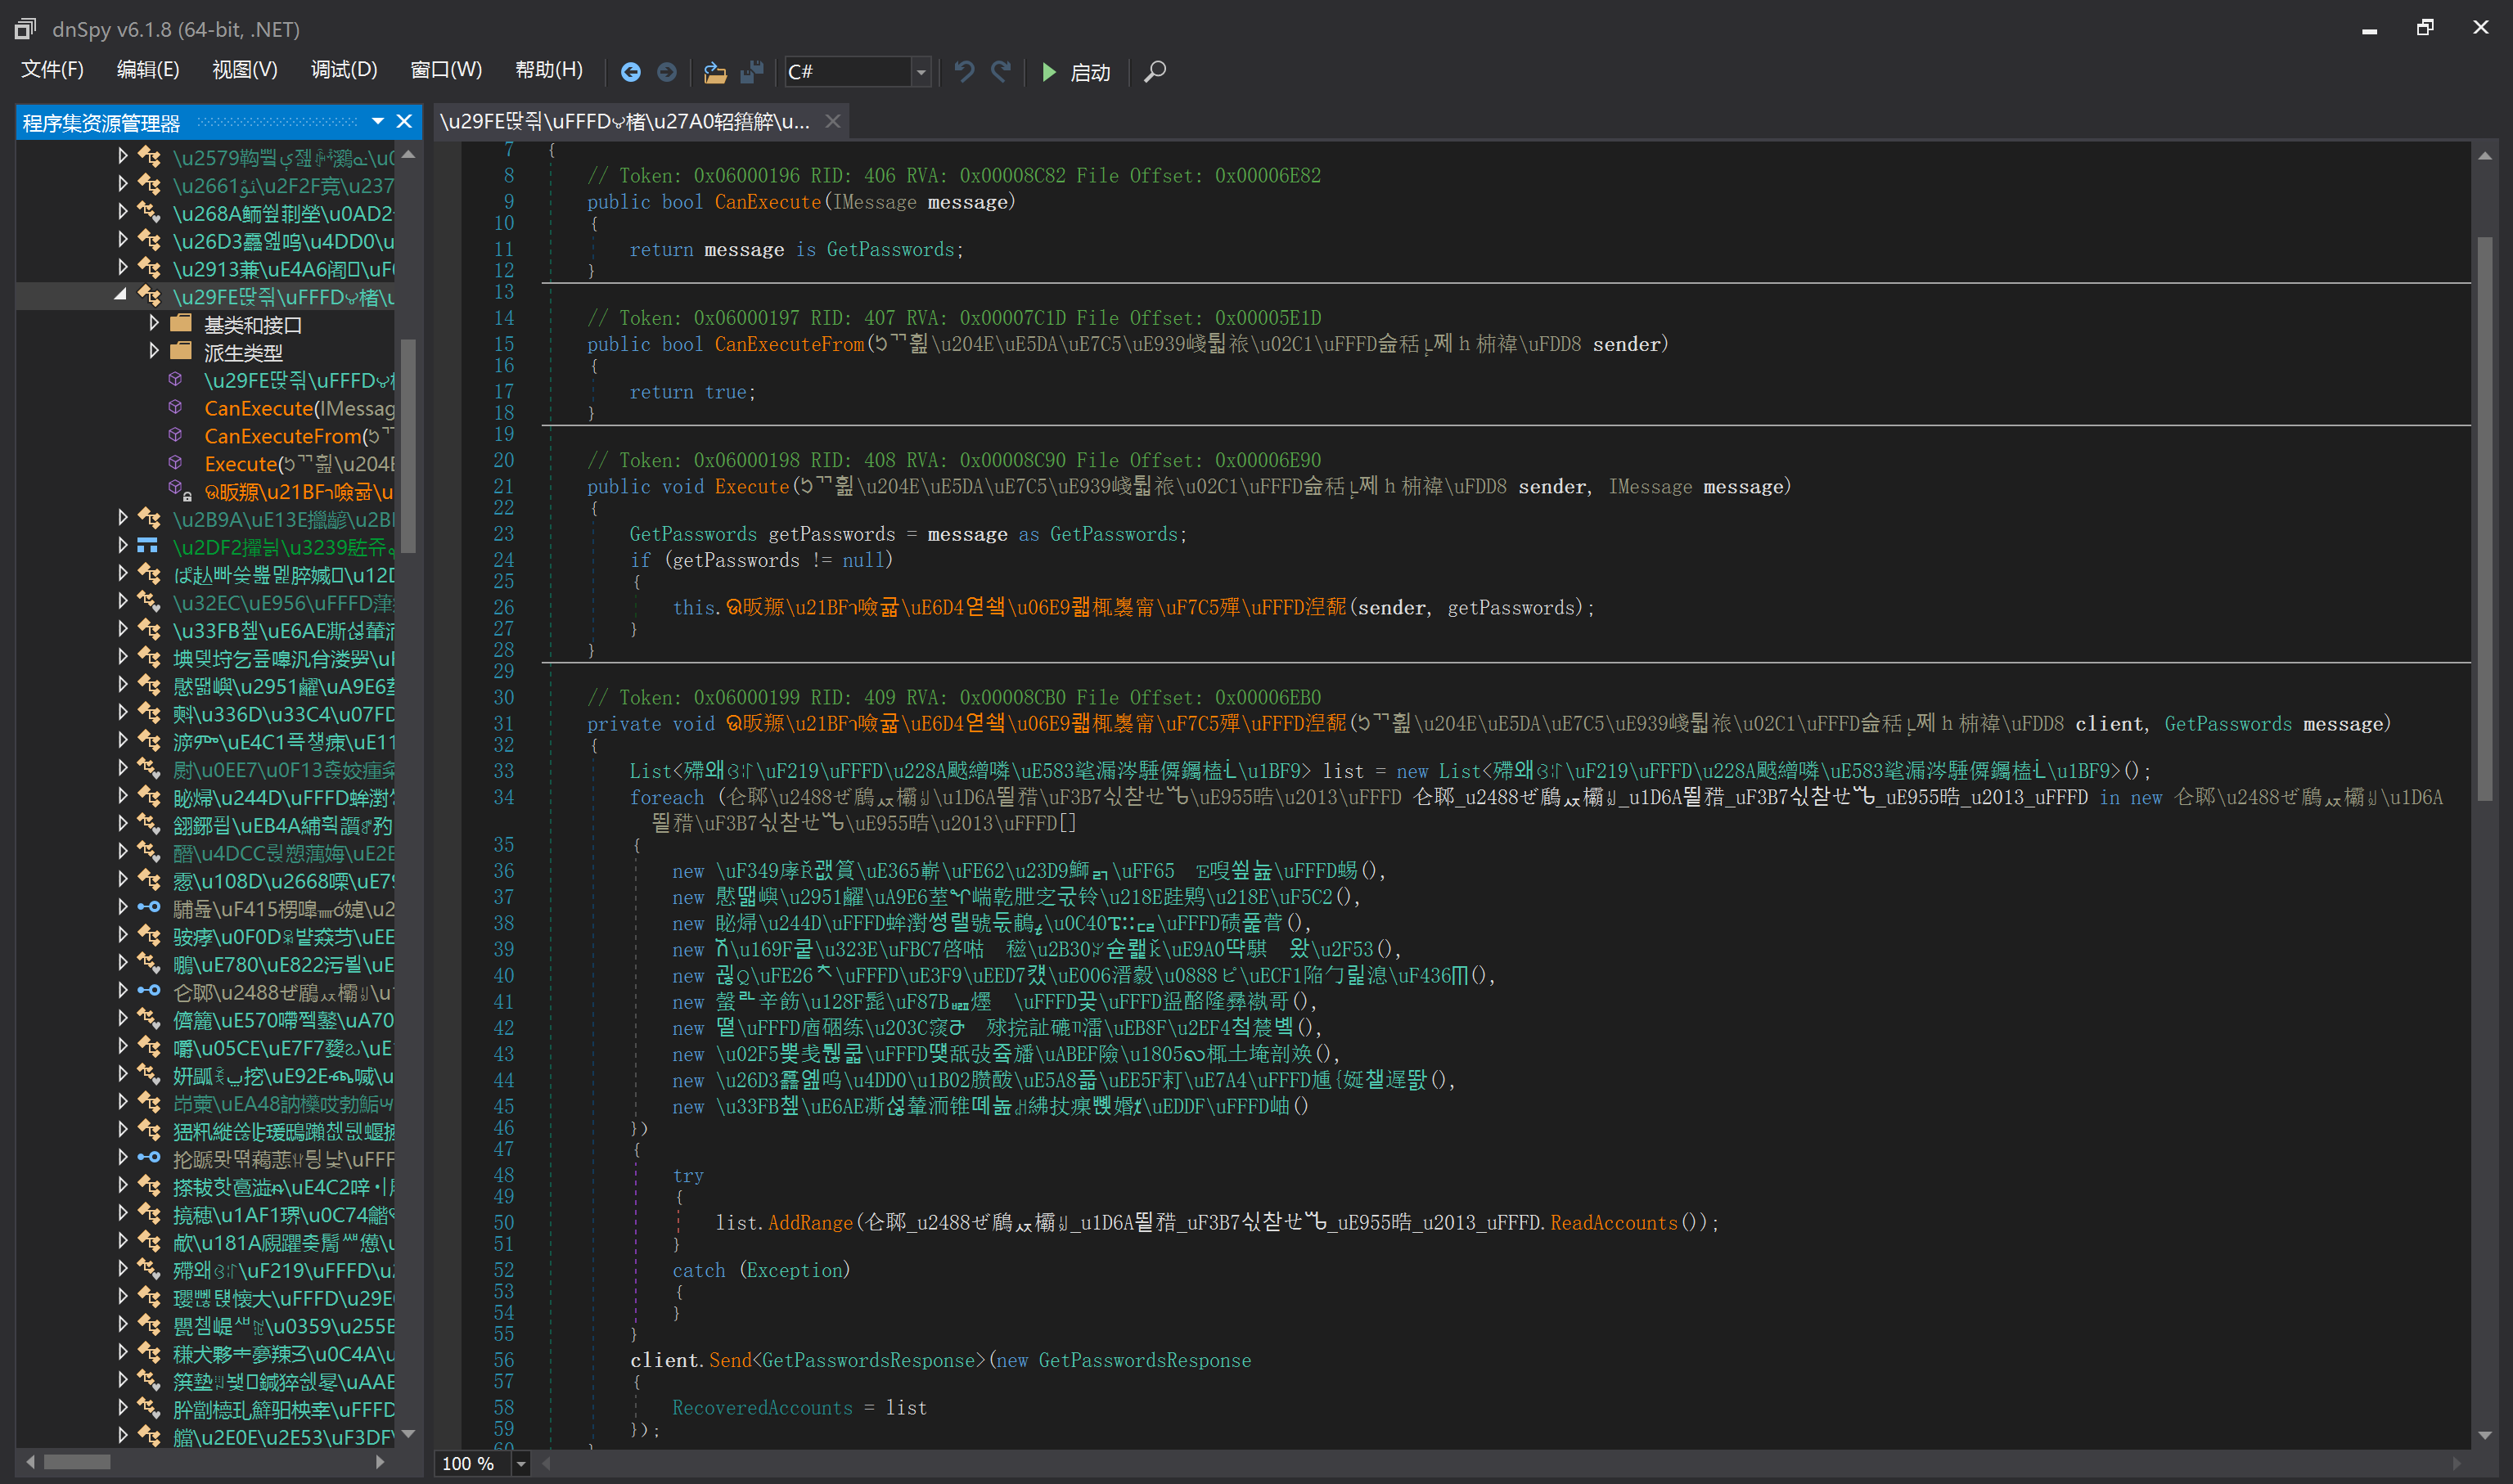
Task: Select the \u32EC class in tree
Action: coord(284,602)
